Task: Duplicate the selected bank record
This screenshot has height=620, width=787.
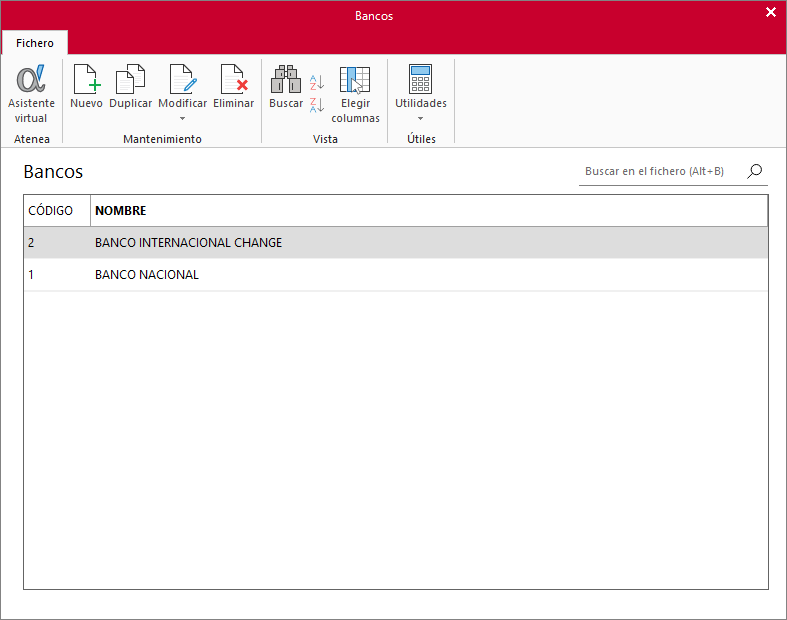Action: pos(130,86)
